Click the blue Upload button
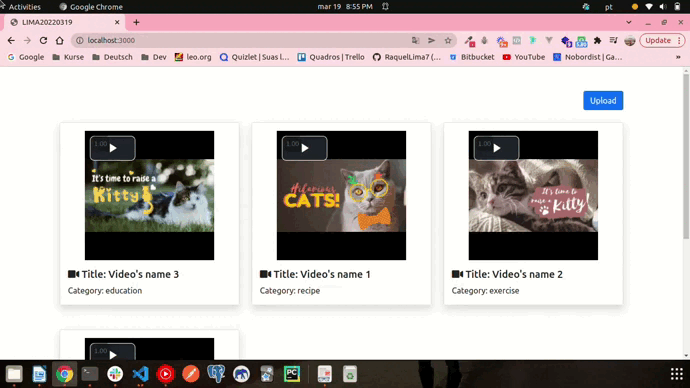This screenshot has height=388, width=690. pyautogui.click(x=603, y=100)
